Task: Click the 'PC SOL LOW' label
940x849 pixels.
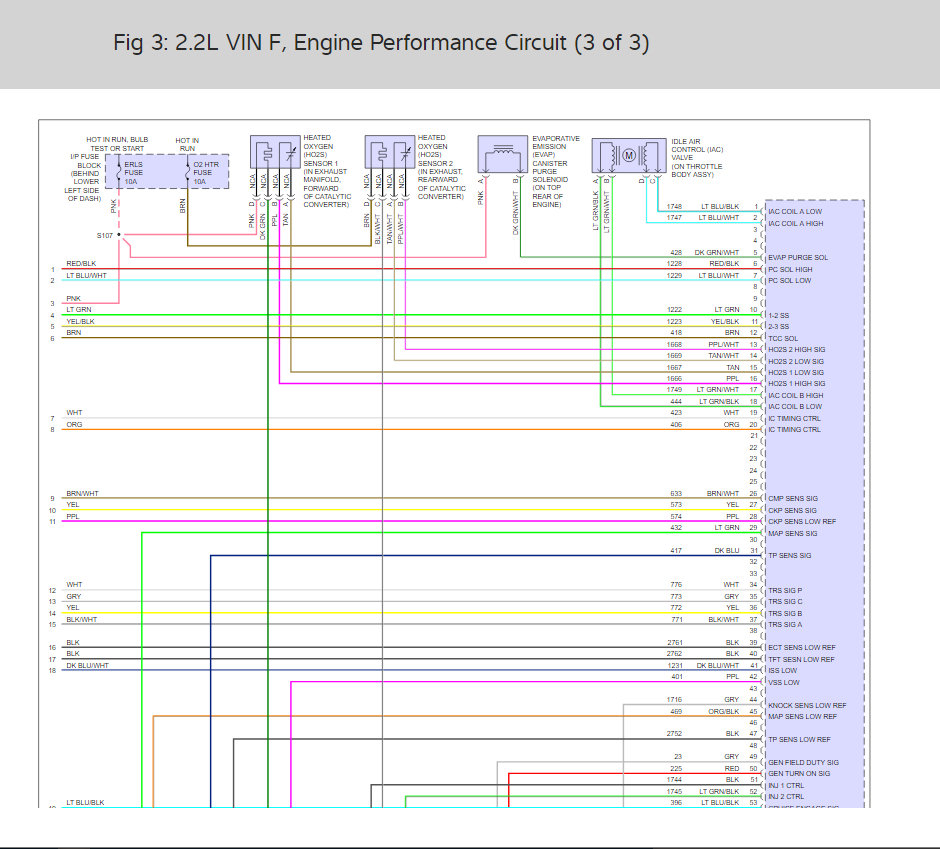Action: (790, 281)
